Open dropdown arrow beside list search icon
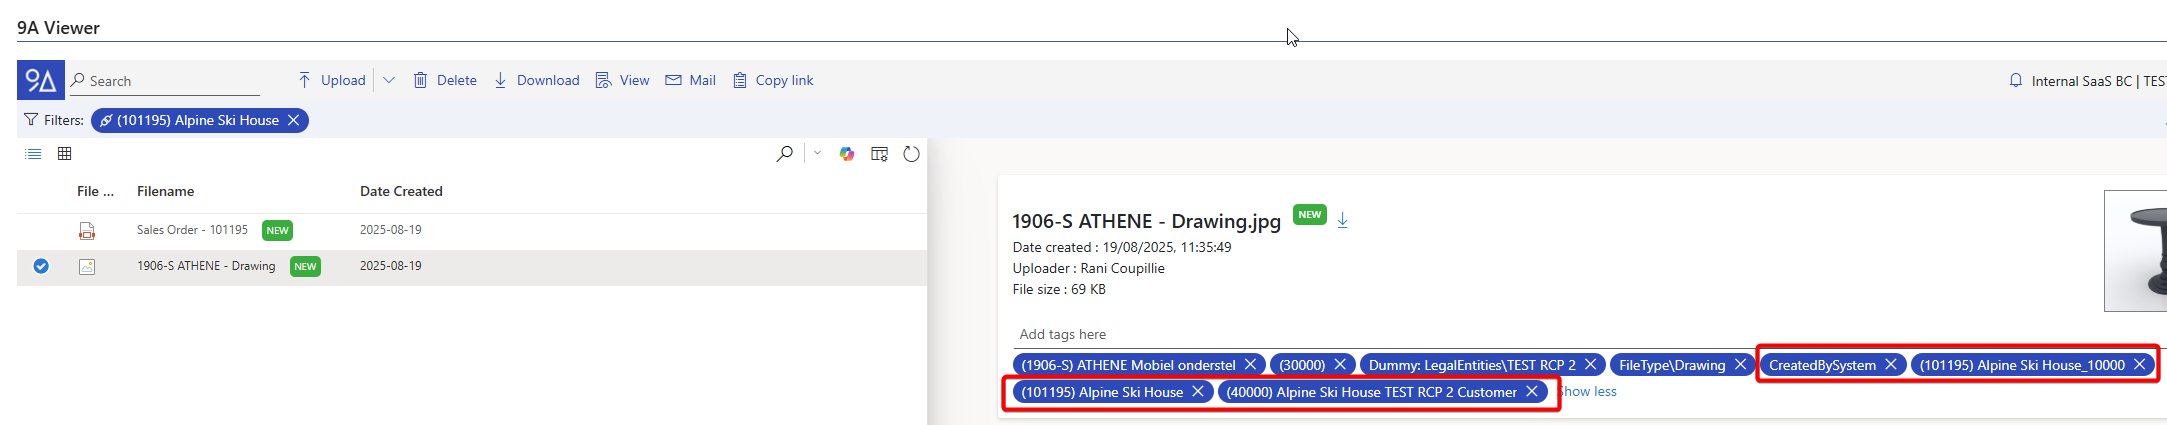This screenshot has height=425, width=2167. [x=817, y=154]
